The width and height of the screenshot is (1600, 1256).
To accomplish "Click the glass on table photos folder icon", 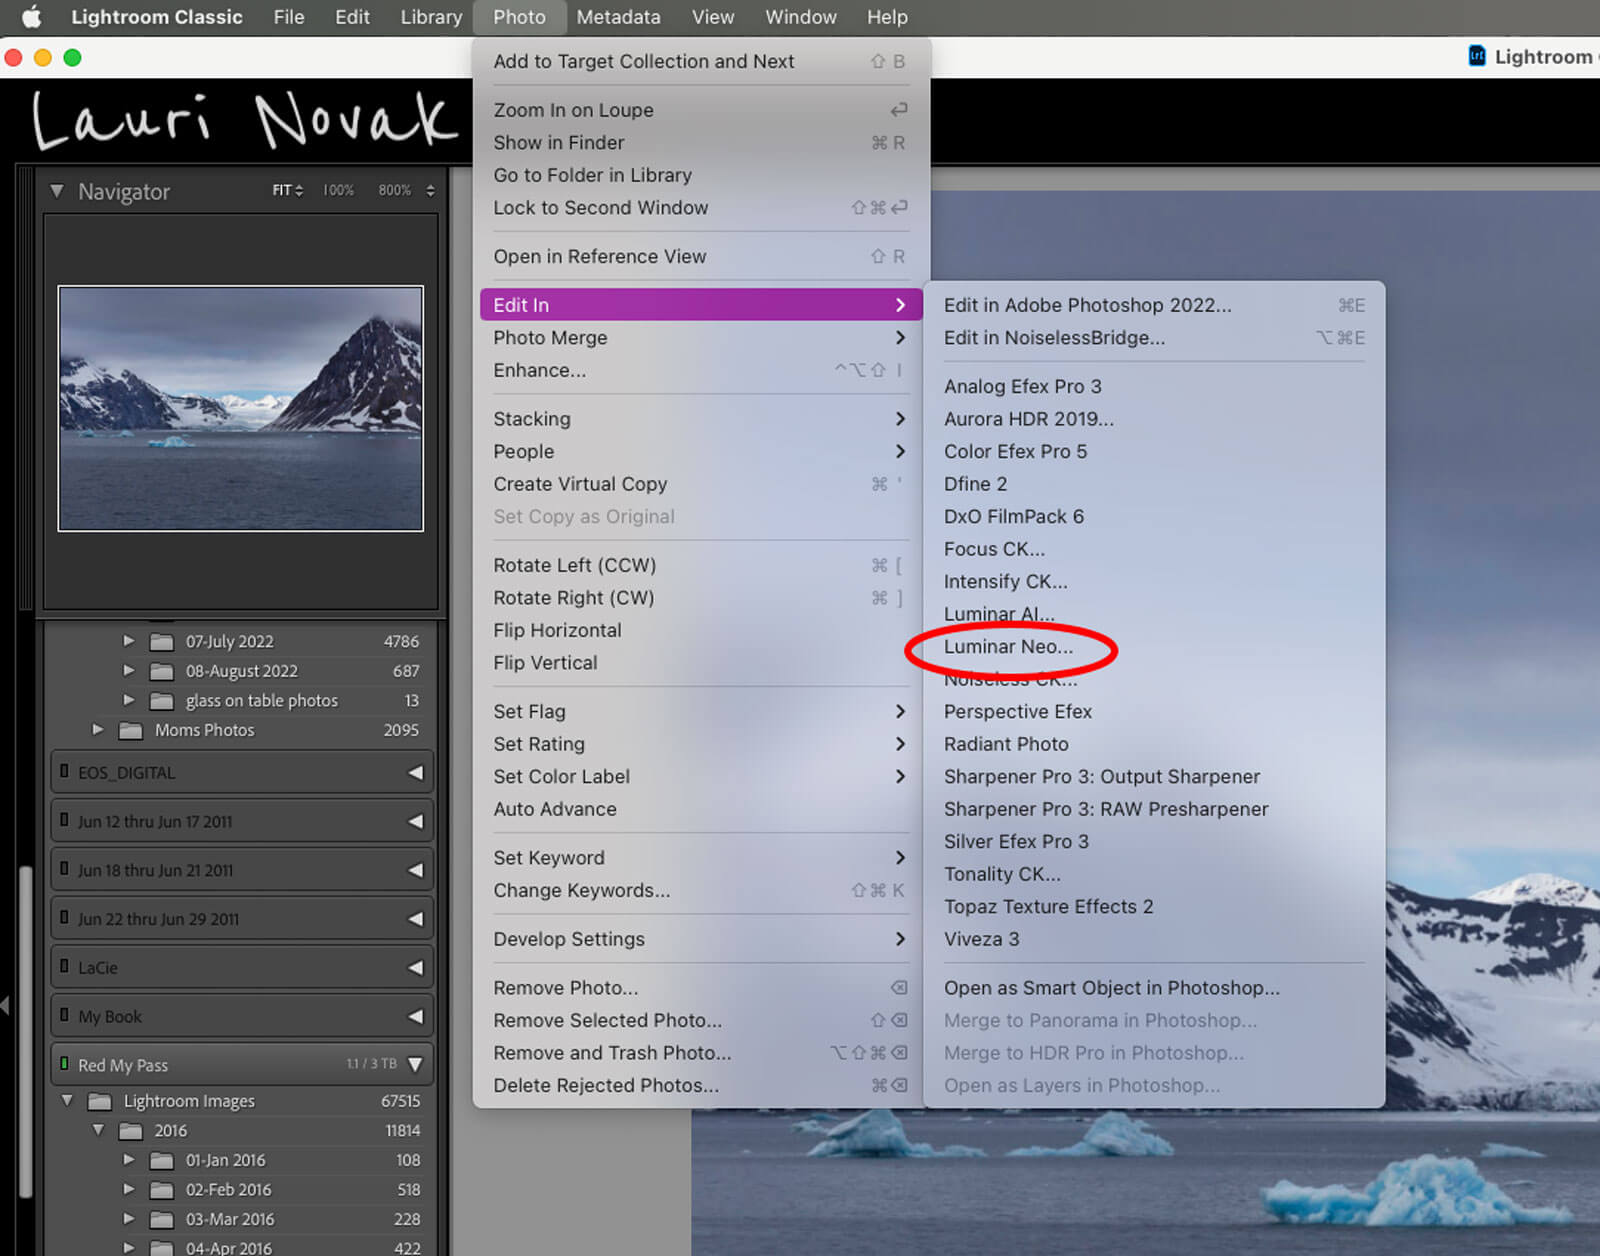I will pos(161,701).
